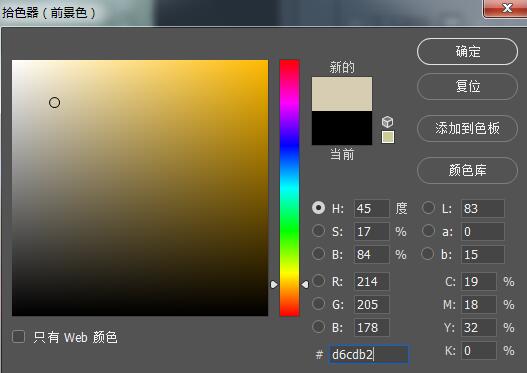Image resolution: width=527 pixels, height=373 pixels.
Task: Click the web-safe color swatch below the cube
Action: (388, 137)
